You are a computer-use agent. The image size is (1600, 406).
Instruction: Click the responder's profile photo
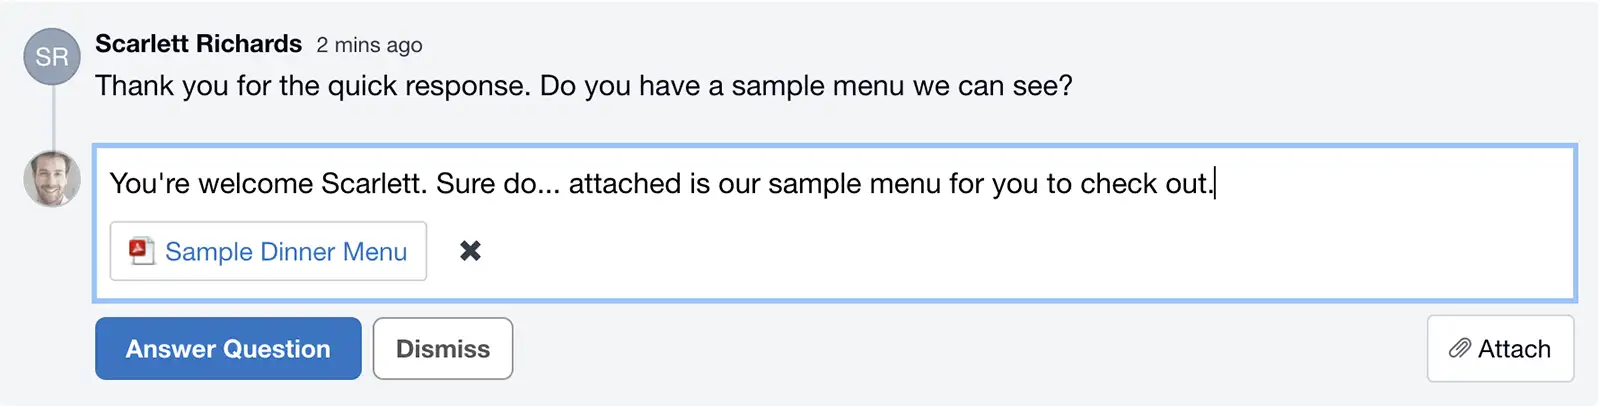(x=52, y=179)
